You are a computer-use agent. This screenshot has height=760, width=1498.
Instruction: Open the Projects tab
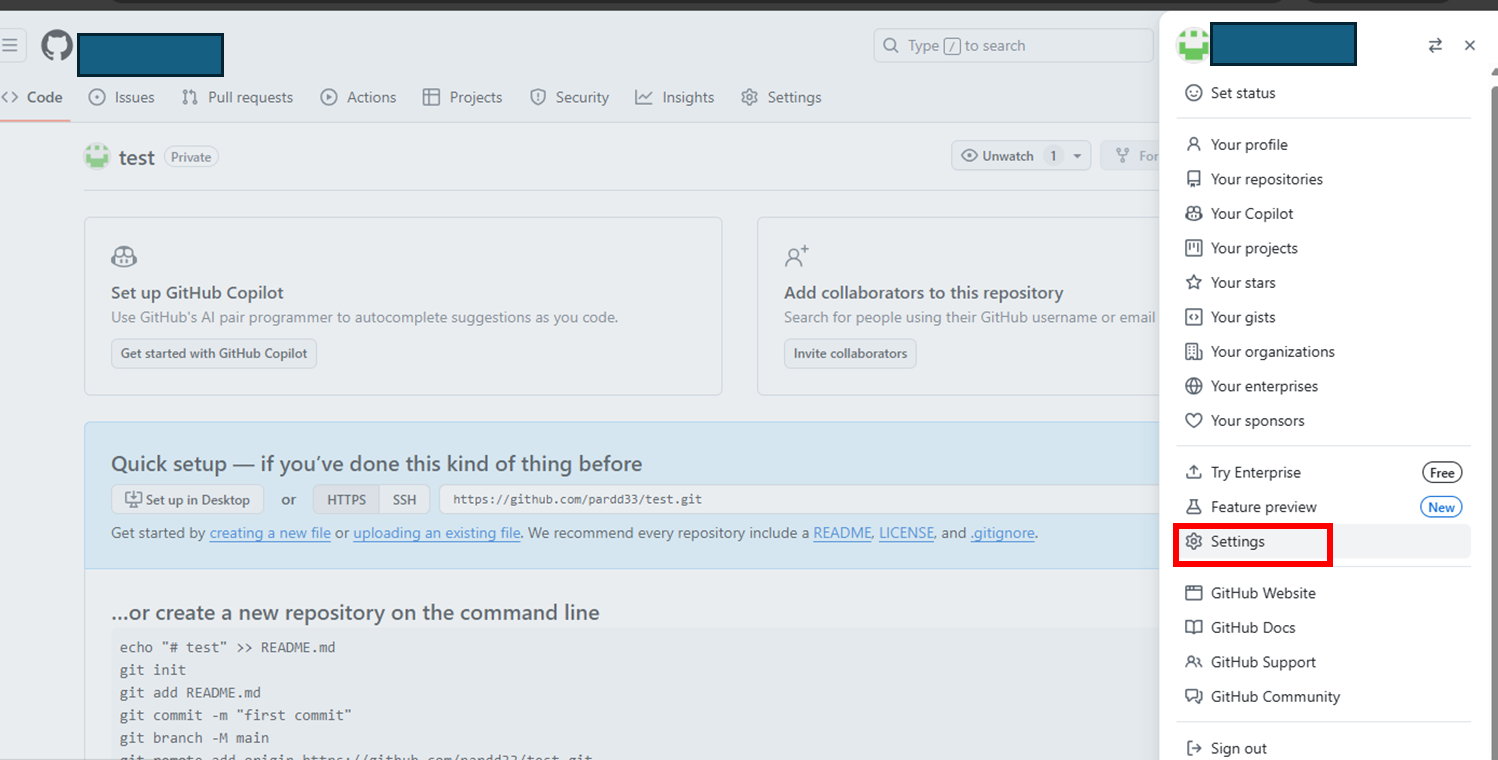[x=462, y=97]
